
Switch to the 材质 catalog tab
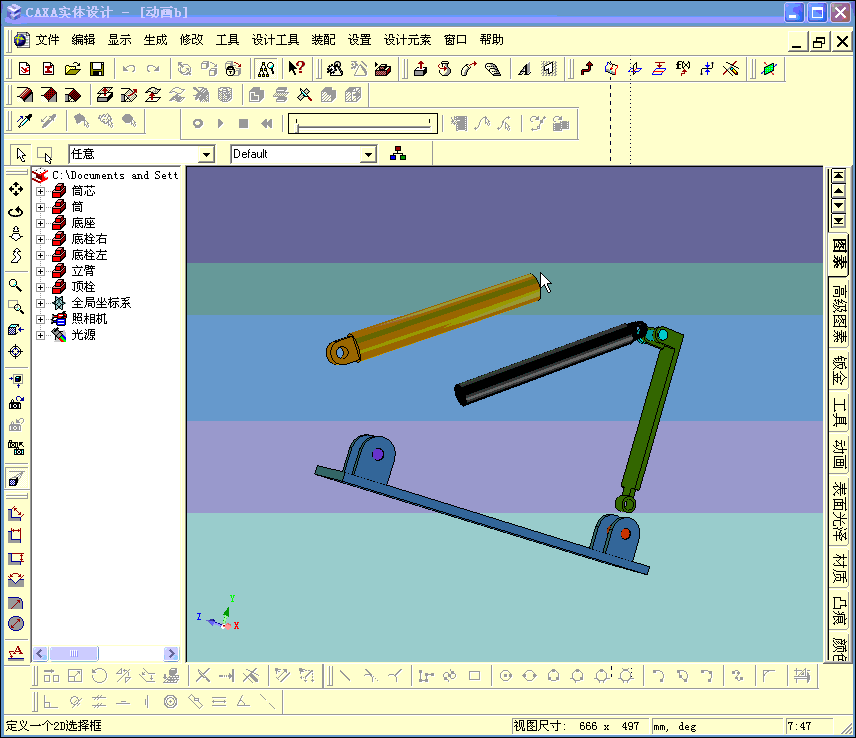(839, 568)
